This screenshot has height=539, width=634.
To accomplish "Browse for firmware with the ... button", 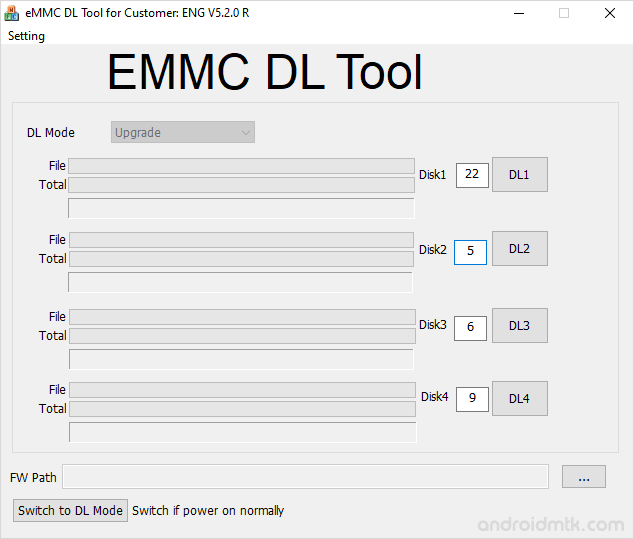I will click(584, 477).
